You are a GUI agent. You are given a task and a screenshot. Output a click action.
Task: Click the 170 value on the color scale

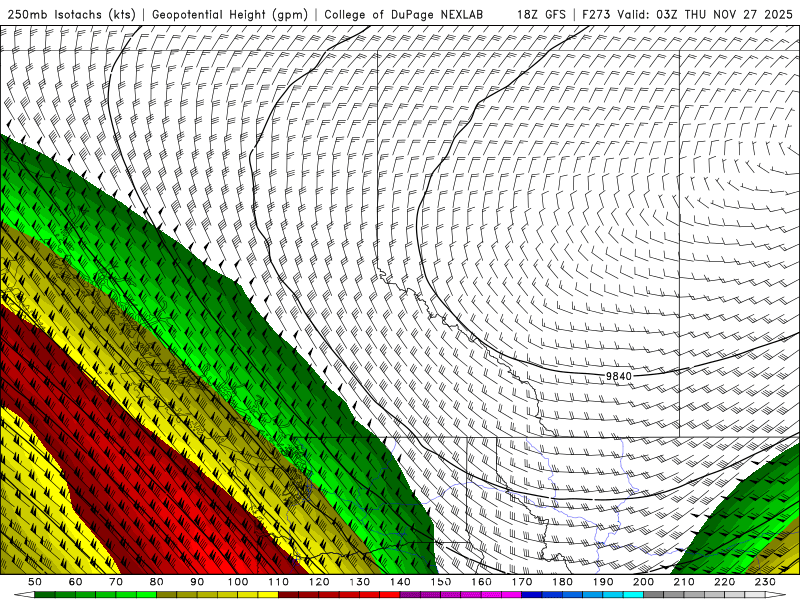pos(522,582)
